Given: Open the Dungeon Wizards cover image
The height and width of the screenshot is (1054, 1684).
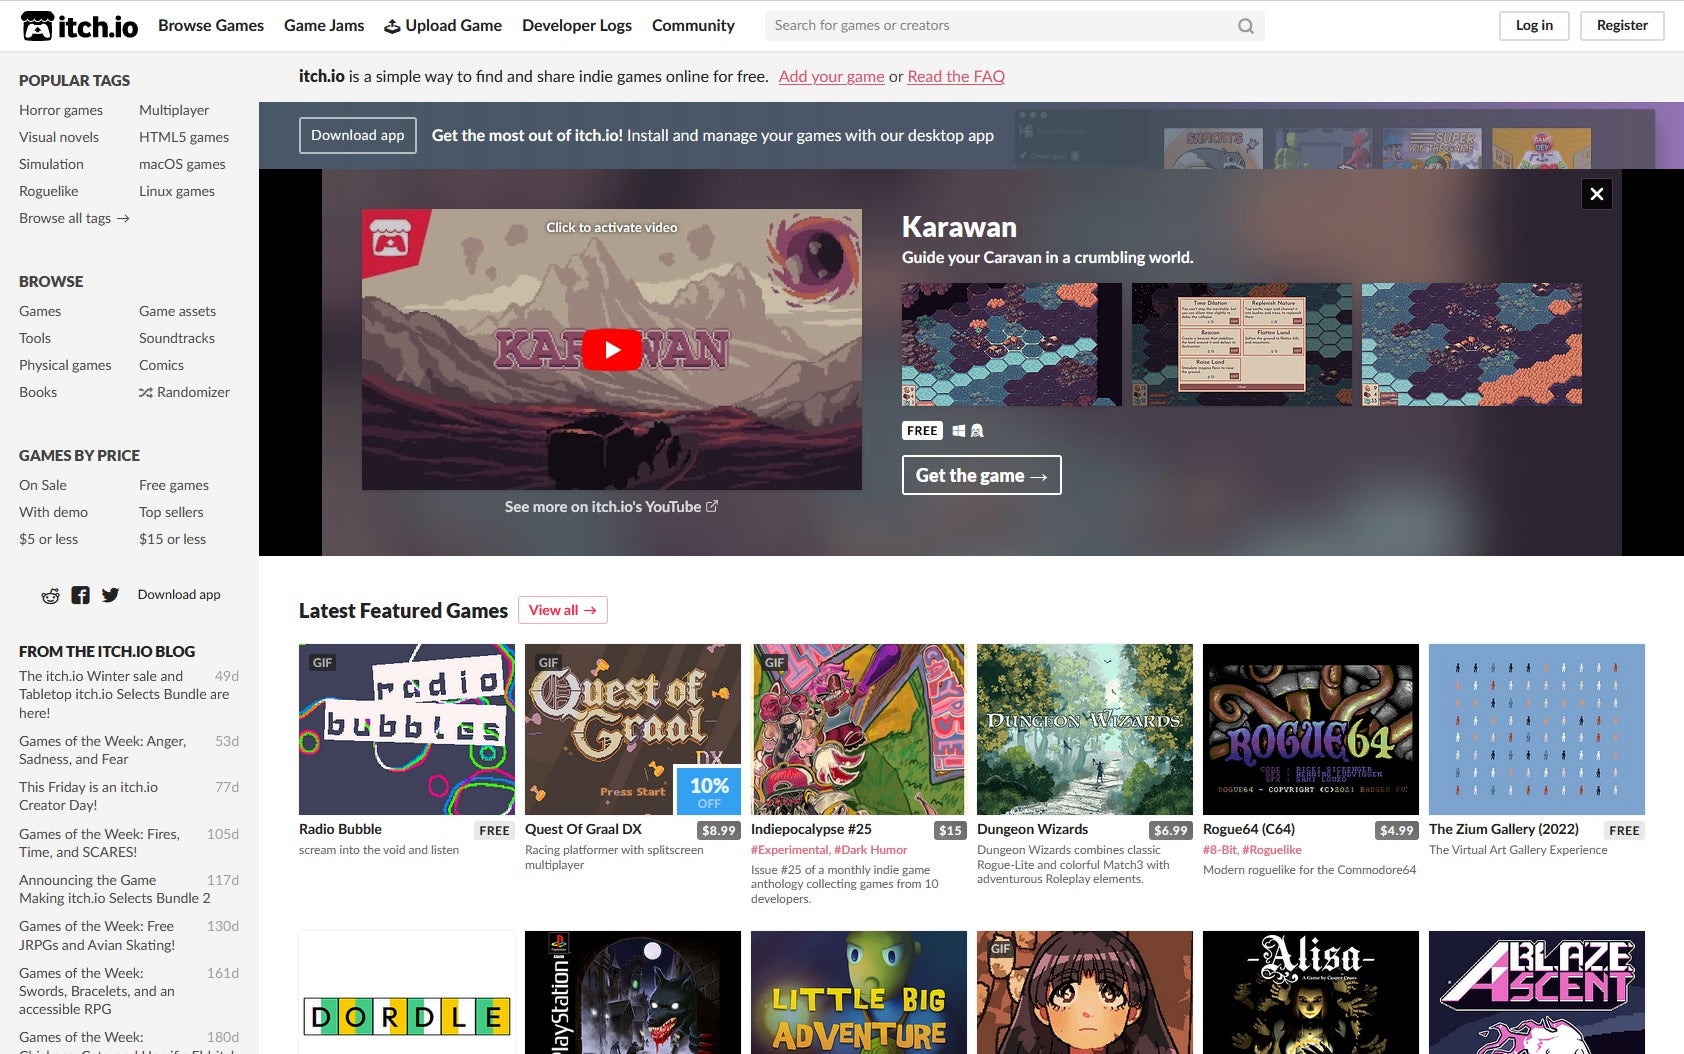Looking at the screenshot, I should (x=1085, y=729).
